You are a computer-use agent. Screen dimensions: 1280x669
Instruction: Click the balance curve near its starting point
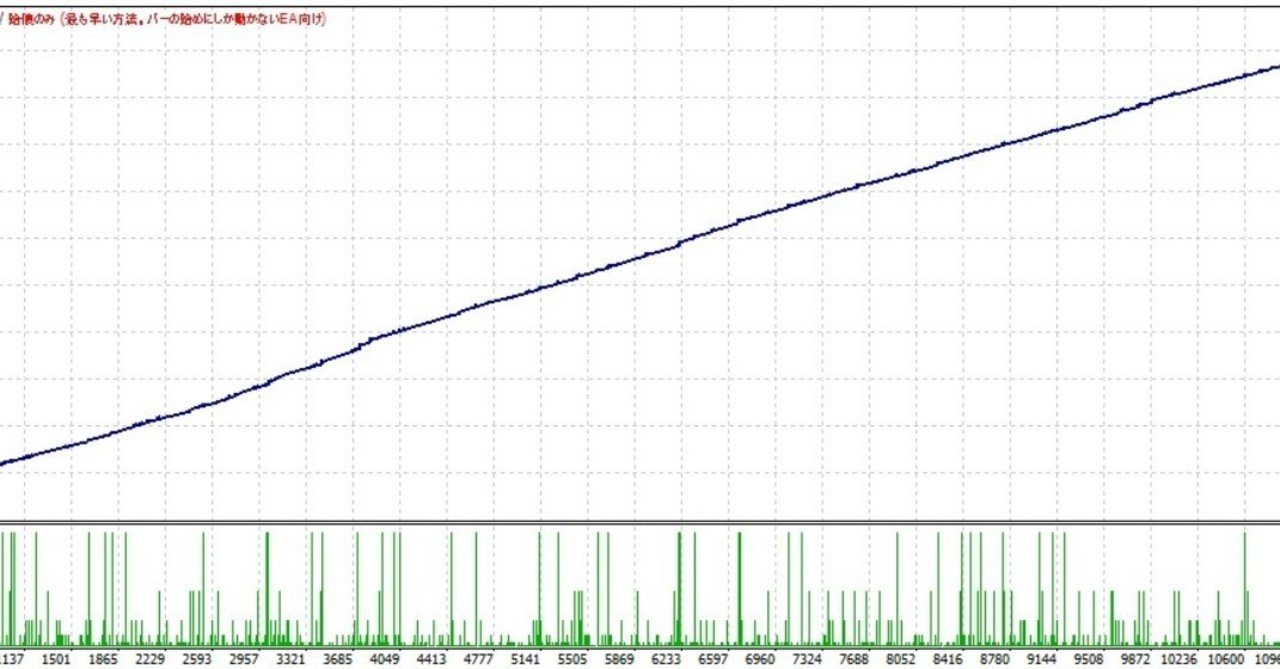coord(5,462)
